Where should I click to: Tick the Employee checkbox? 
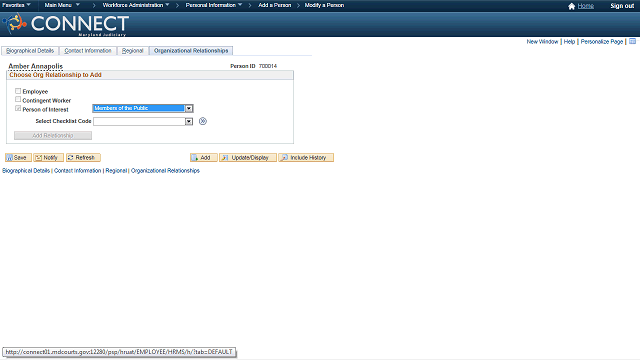pos(18,91)
